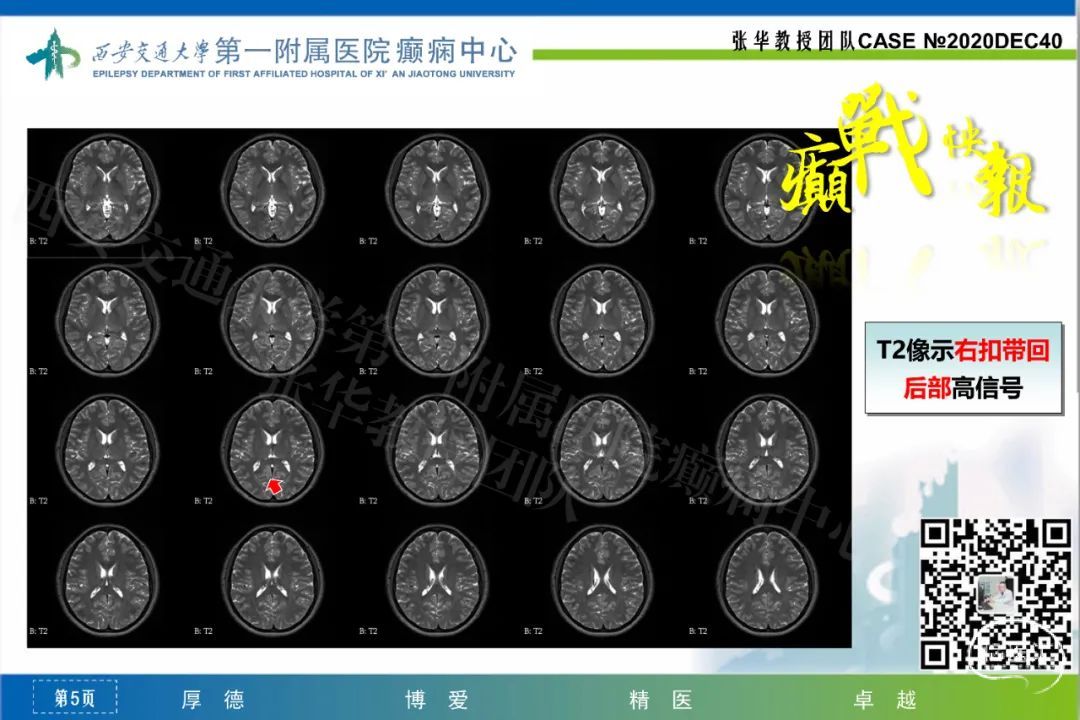Viewport: 1080px width, 720px height.
Task: Click the motto 卓越 in footer
Action: 885,700
